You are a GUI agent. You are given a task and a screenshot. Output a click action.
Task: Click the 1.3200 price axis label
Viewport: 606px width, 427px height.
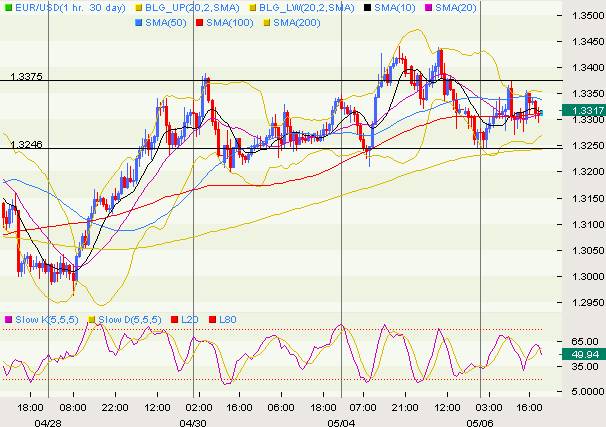588,172
